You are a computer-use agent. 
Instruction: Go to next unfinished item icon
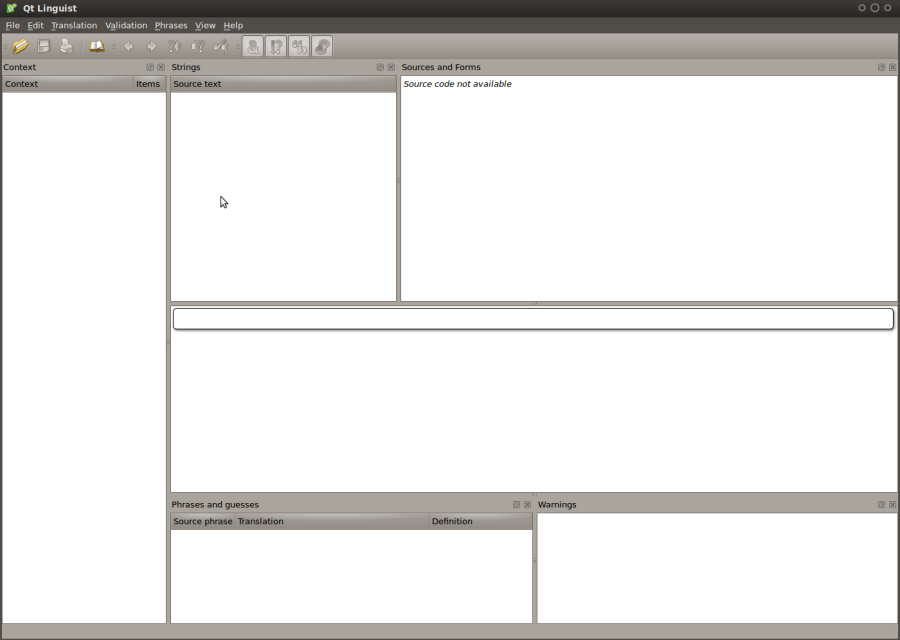click(x=197, y=46)
